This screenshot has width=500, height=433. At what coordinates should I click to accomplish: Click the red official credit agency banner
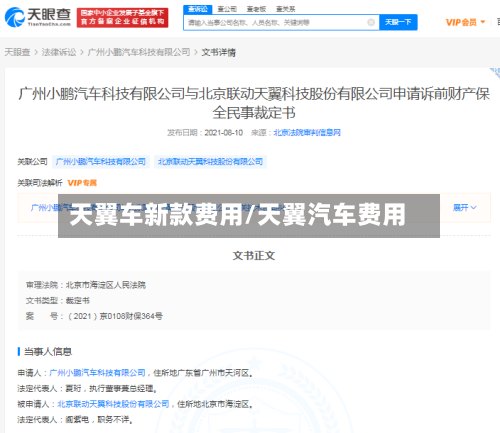pos(122,17)
